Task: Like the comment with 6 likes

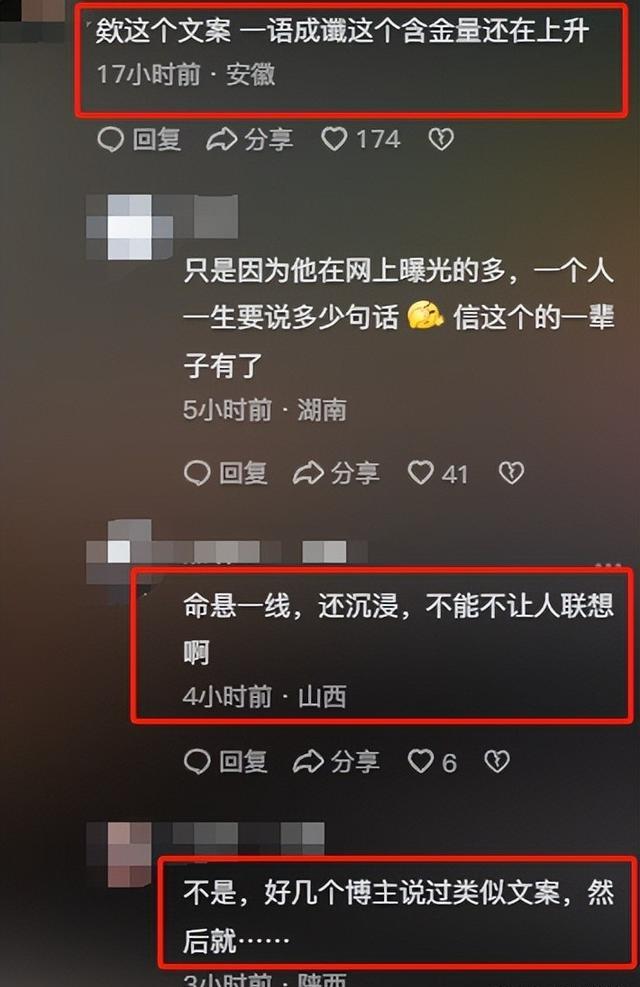Action: click(420, 762)
